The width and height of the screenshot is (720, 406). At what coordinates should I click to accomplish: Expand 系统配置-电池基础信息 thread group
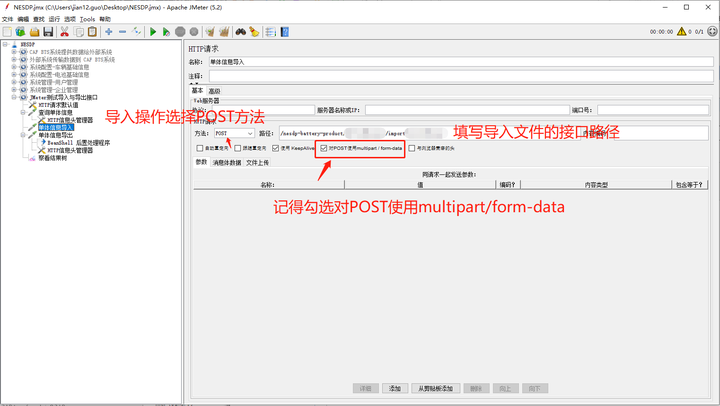point(14,75)
